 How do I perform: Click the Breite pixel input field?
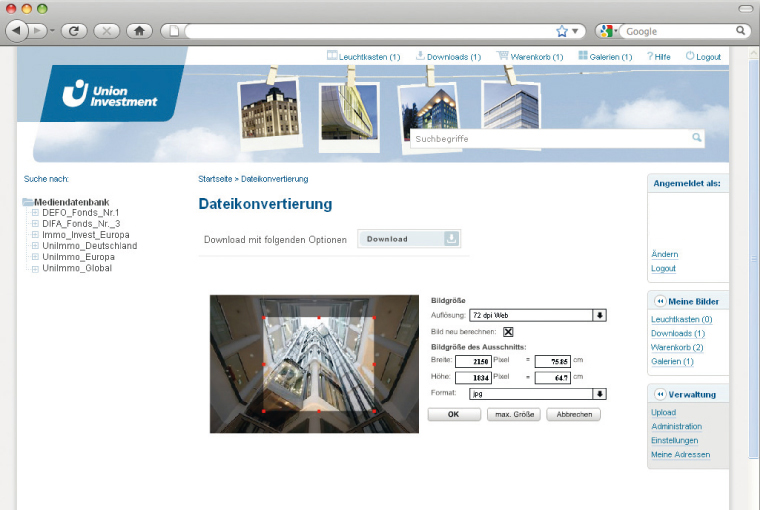pyautogui.click(x=472, y=361)
